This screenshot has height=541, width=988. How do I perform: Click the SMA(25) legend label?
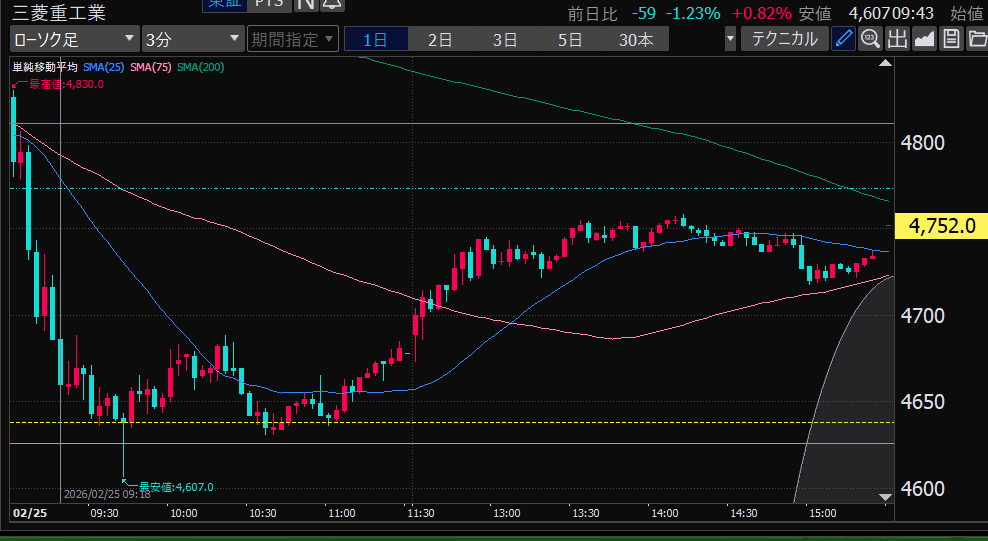104,67
